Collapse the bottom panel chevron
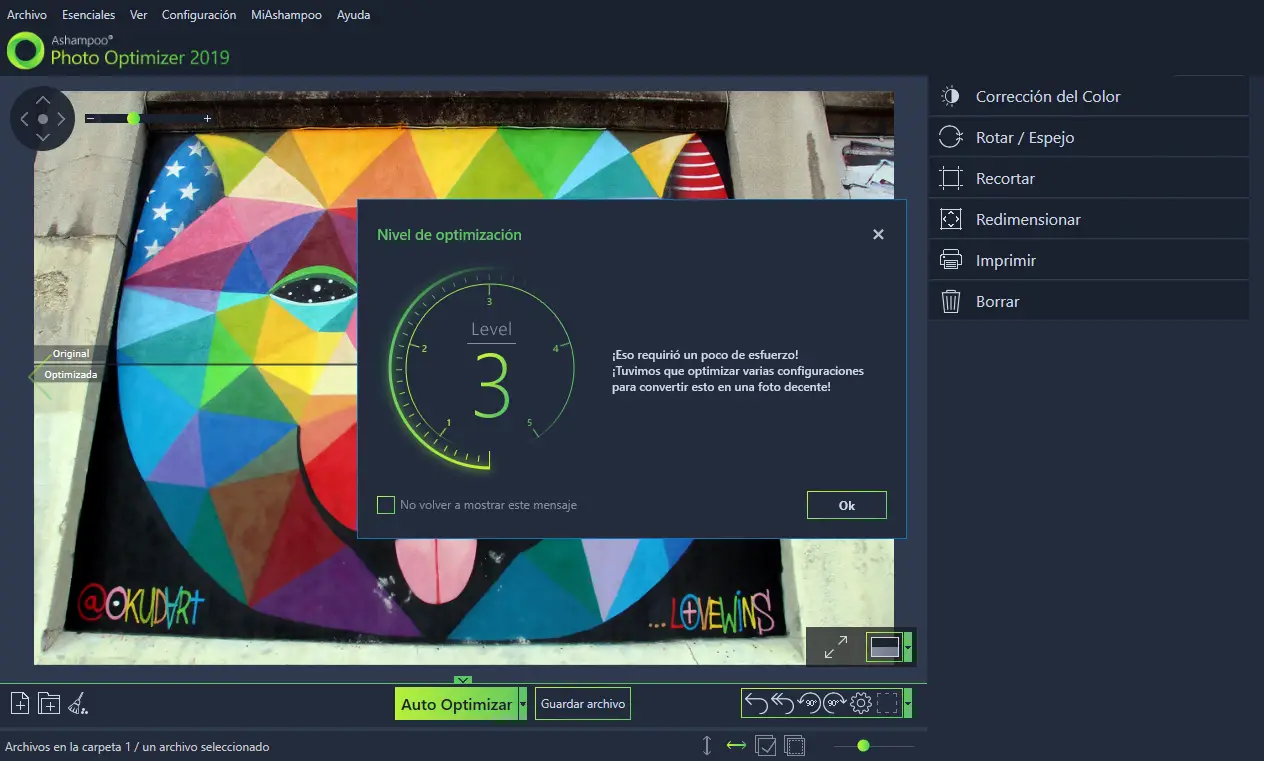 [x=463, y=681]
